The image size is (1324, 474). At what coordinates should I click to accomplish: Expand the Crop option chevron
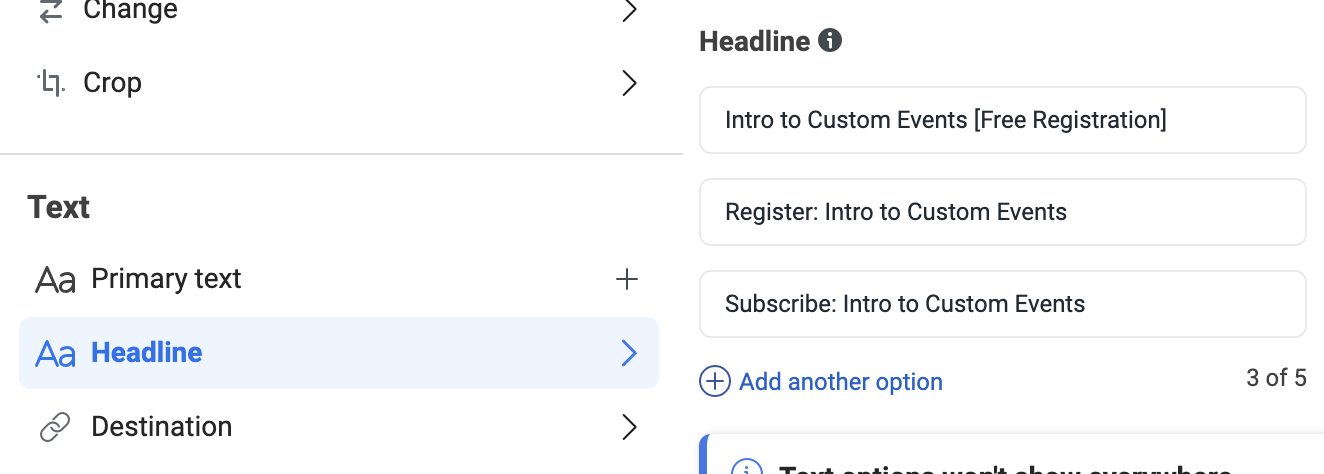coord(629,83)
